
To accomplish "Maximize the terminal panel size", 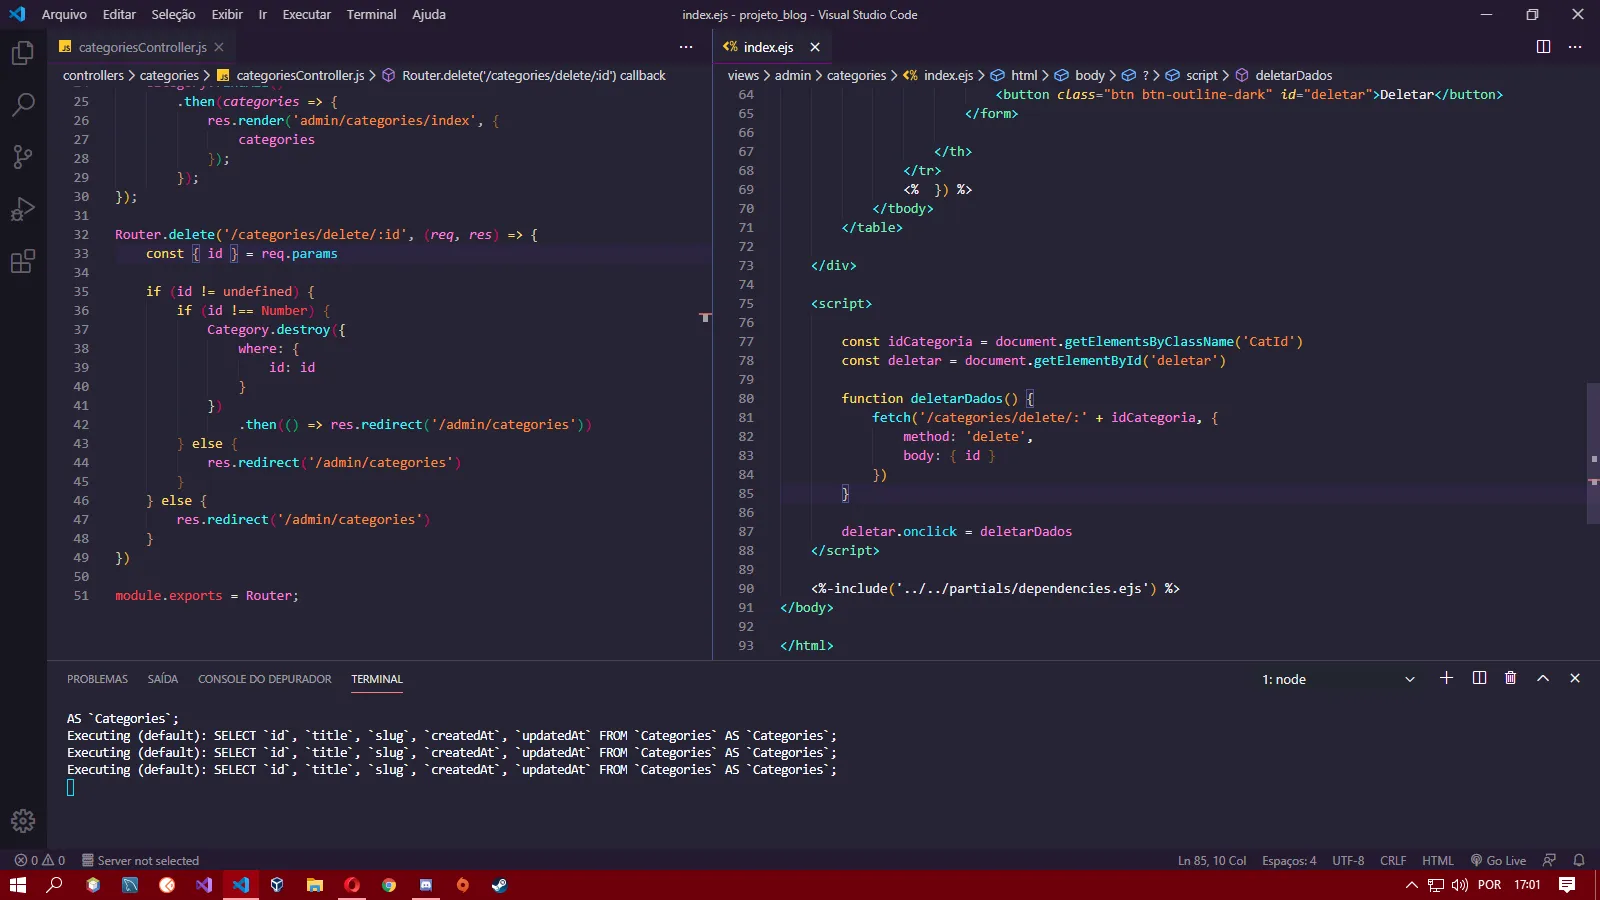I will (1543, 678).
